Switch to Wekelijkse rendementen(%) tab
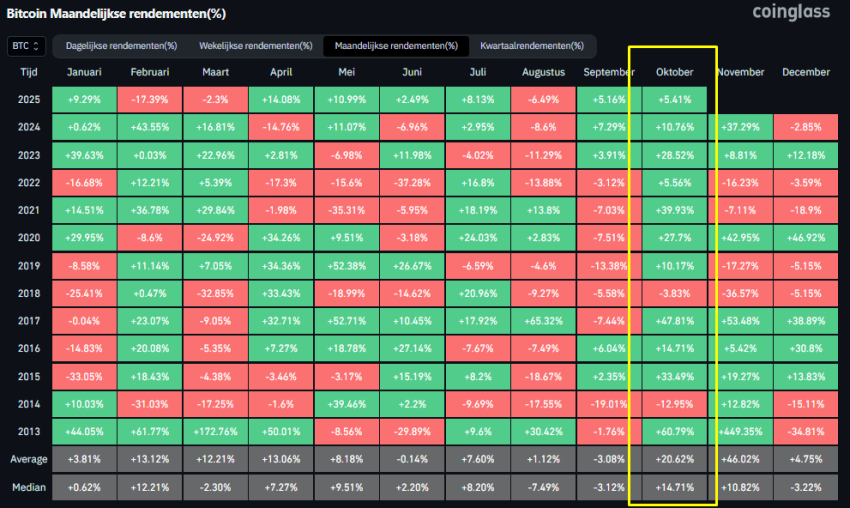 255,46
